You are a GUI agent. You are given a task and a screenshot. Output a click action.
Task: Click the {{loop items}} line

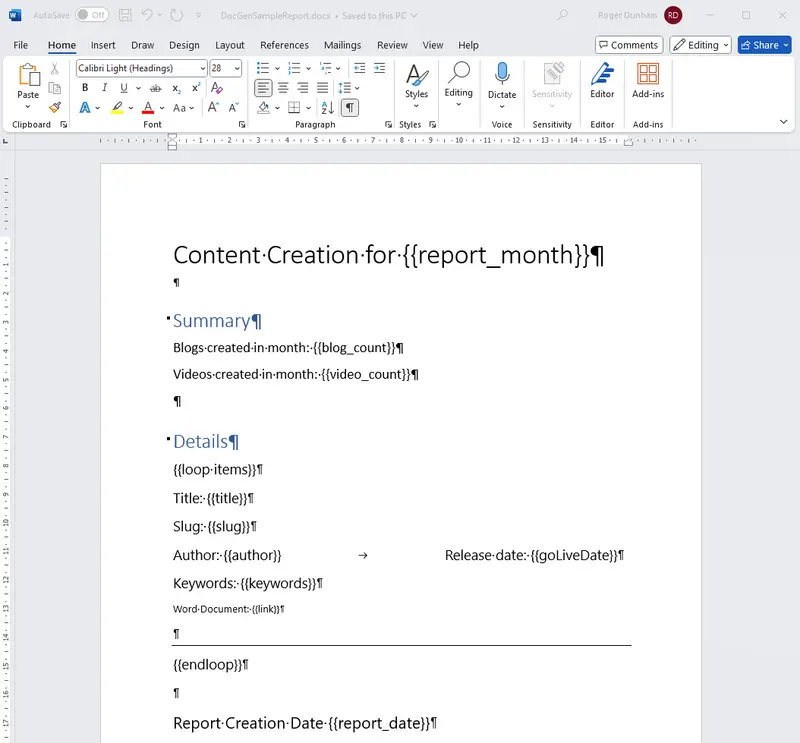[x=217, y=469]
